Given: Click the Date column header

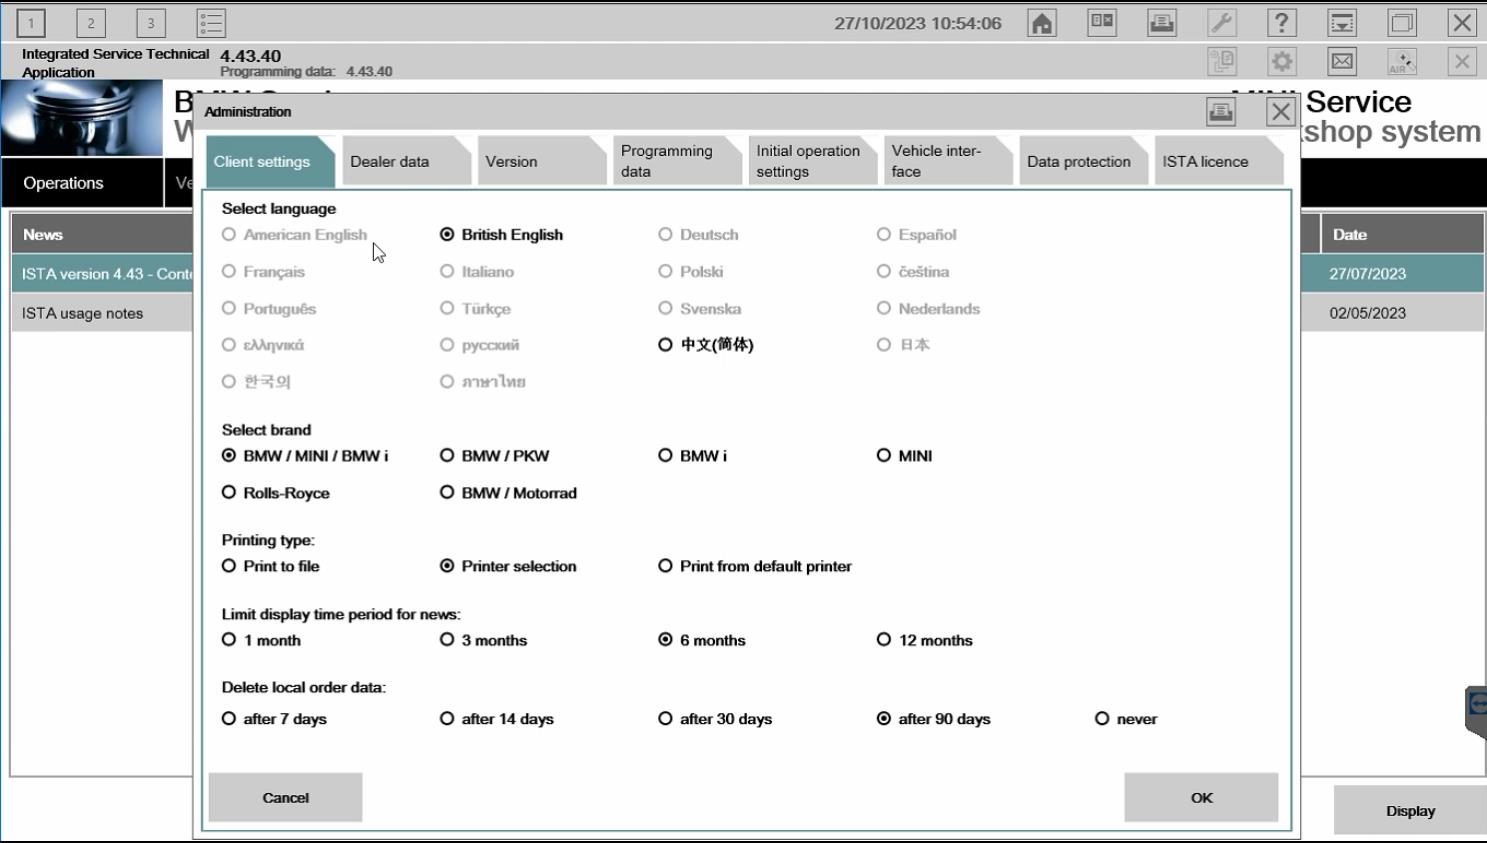Looking at the screenshot, I should (1402, 234).
